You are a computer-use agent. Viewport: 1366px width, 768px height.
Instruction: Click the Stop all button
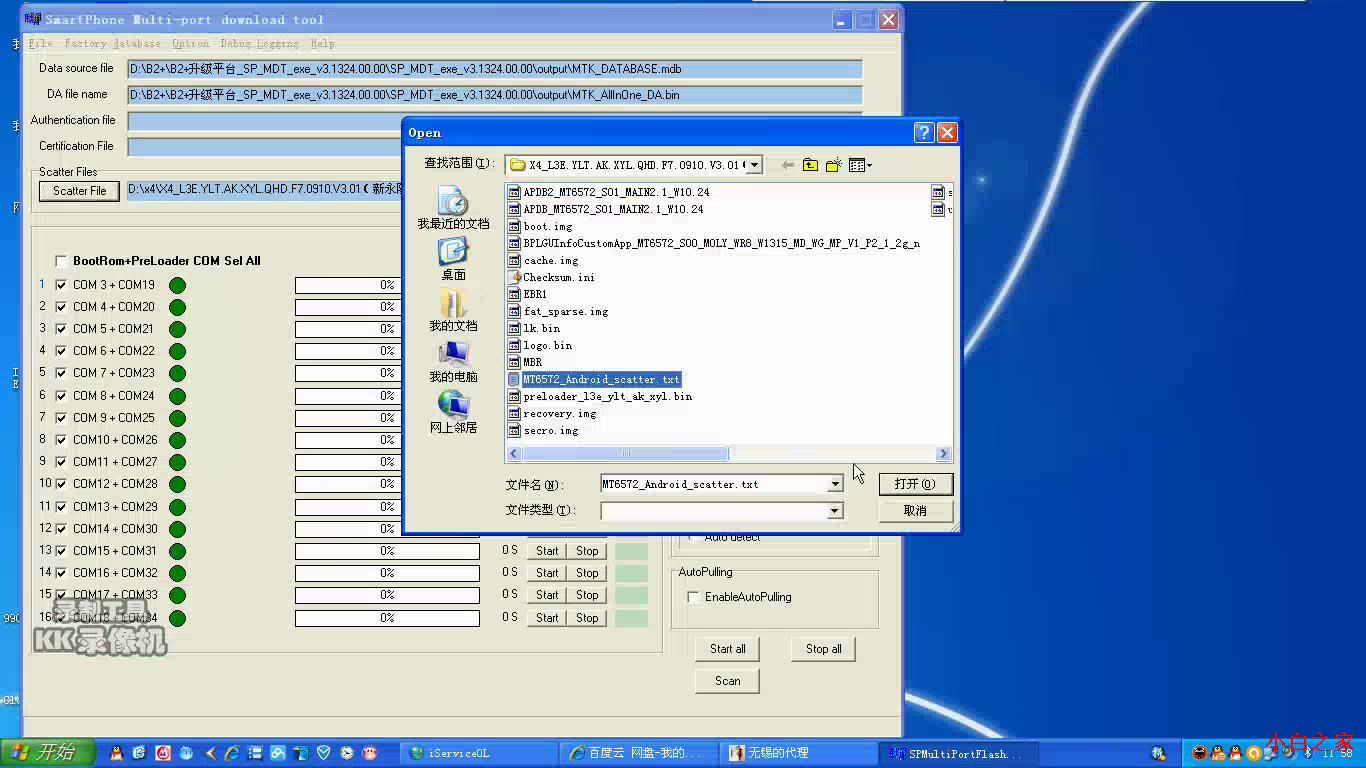[x=823, y=649]
